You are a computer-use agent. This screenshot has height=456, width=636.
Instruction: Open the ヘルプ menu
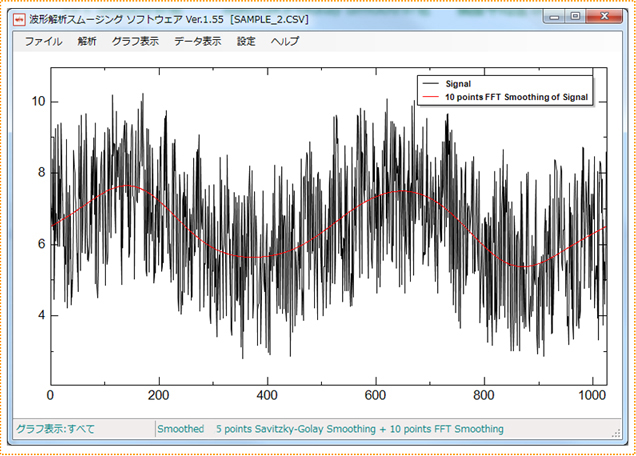285,41
